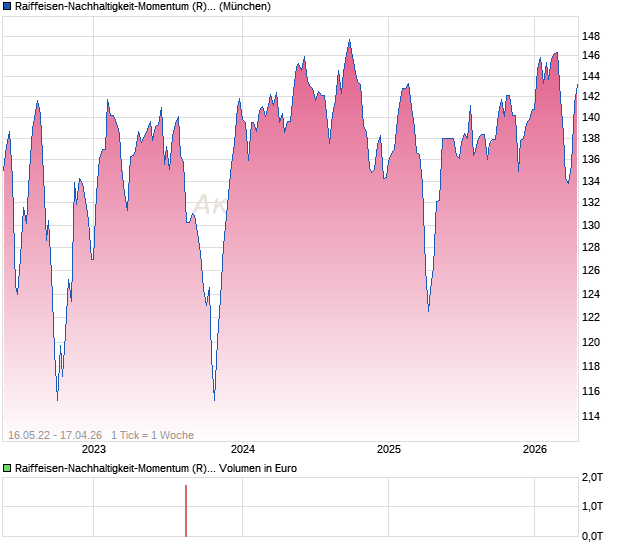Screen dimensions: 620x546
Task: Click the green volume legend square
Action: point(7,468)
